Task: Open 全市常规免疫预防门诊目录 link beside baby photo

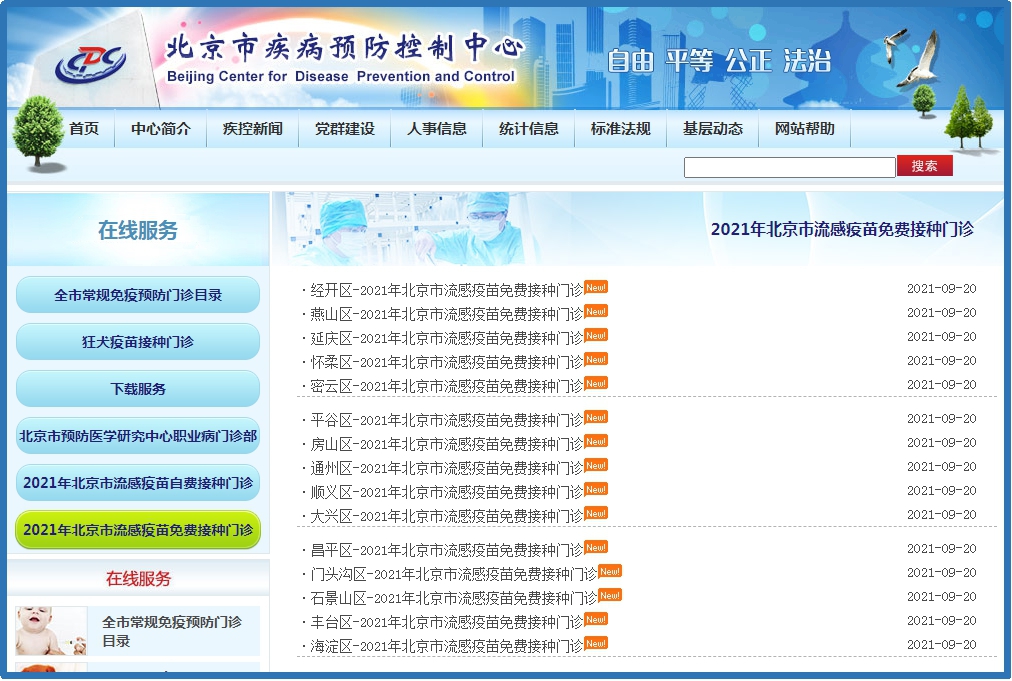Action: 172,631
